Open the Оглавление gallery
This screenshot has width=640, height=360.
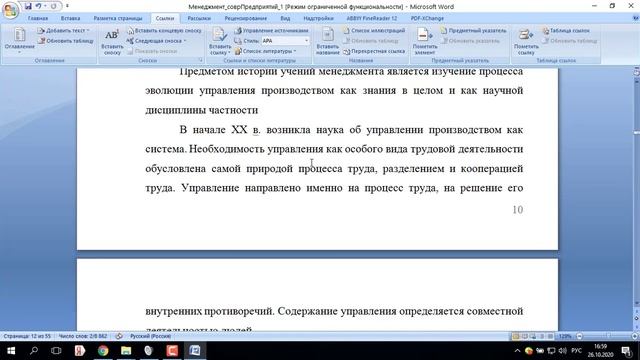coord(20,40)
